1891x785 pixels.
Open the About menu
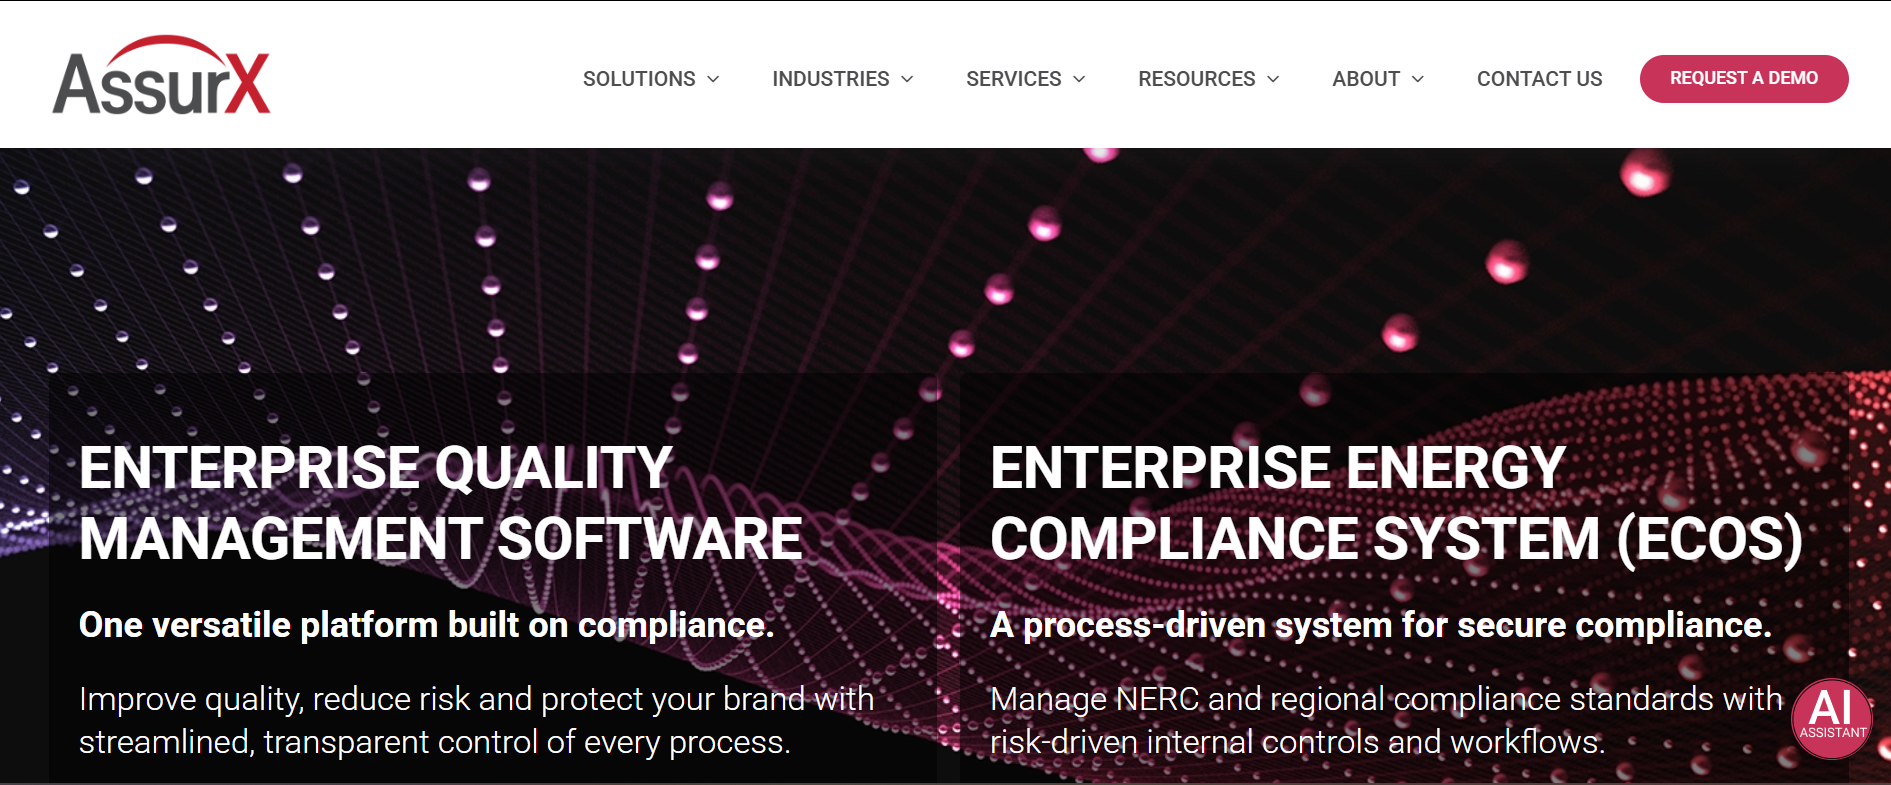click(x=1365, y=79)
